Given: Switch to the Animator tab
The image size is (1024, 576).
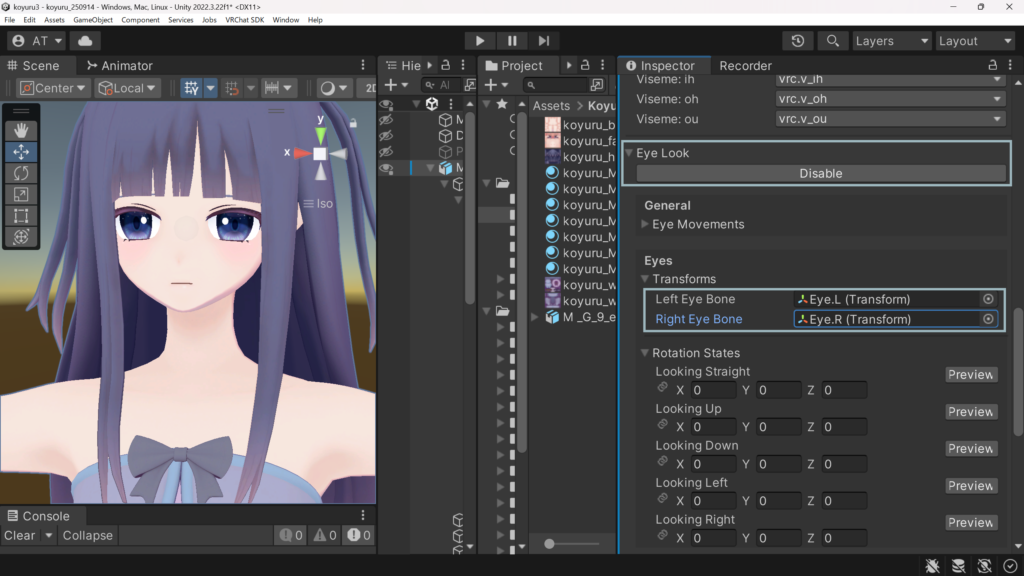Looking at the screenshot, I should click(120, 66).
